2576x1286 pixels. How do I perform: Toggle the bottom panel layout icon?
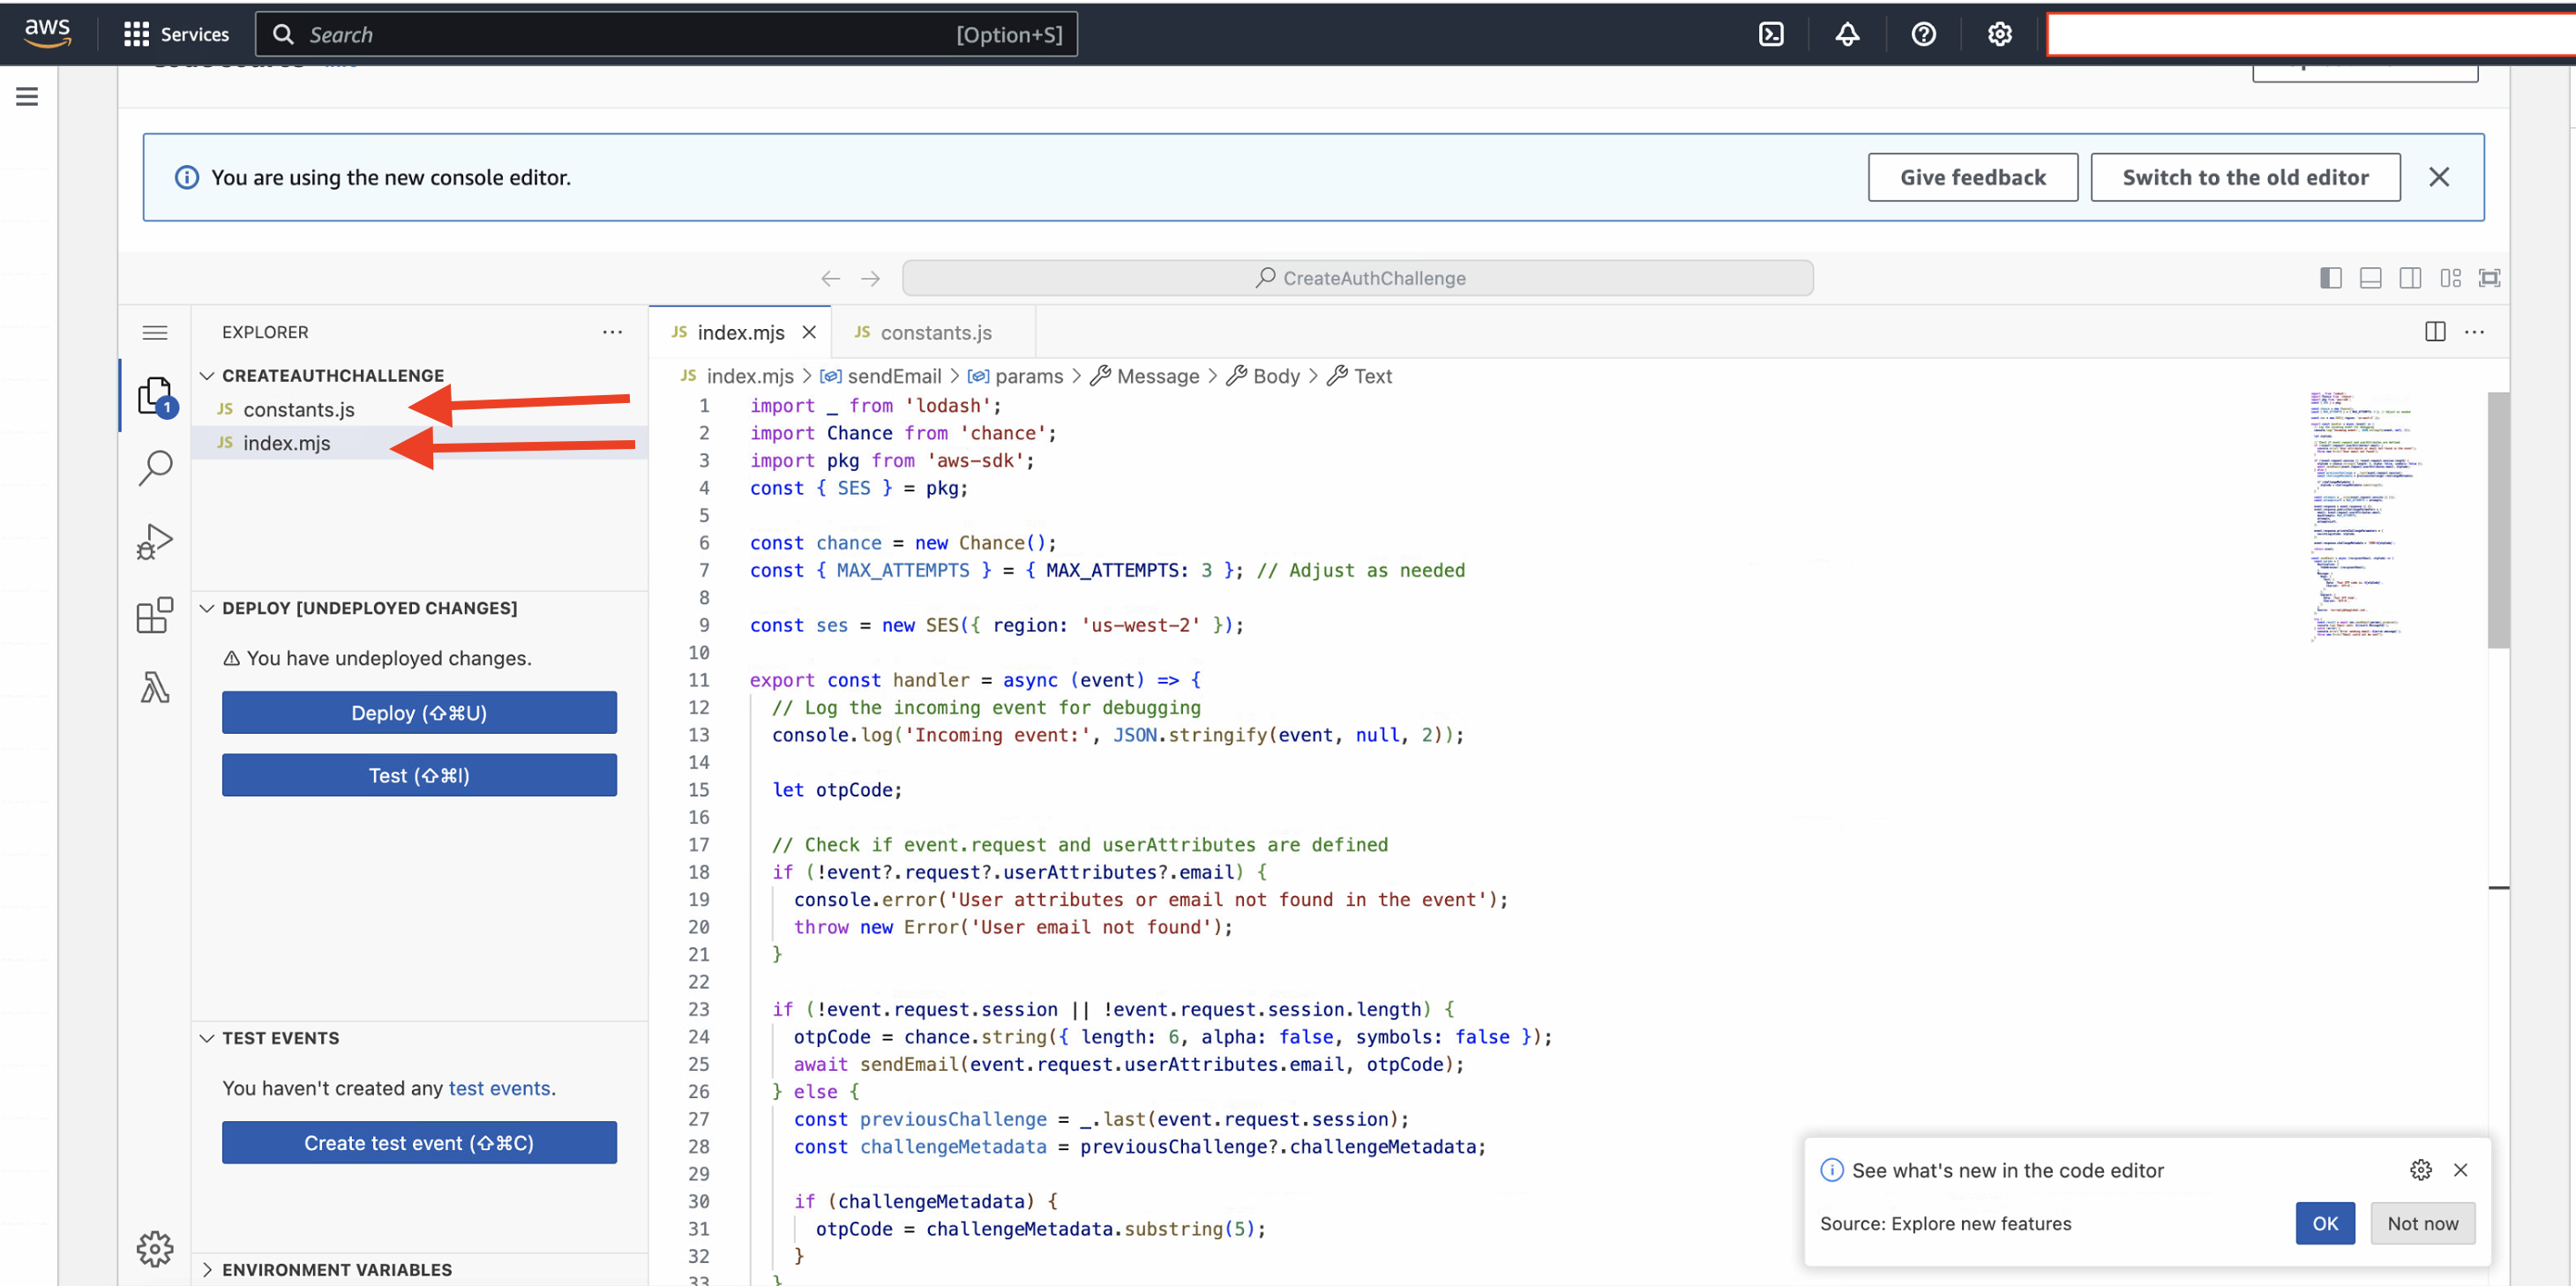click(x=2370, y=278)
